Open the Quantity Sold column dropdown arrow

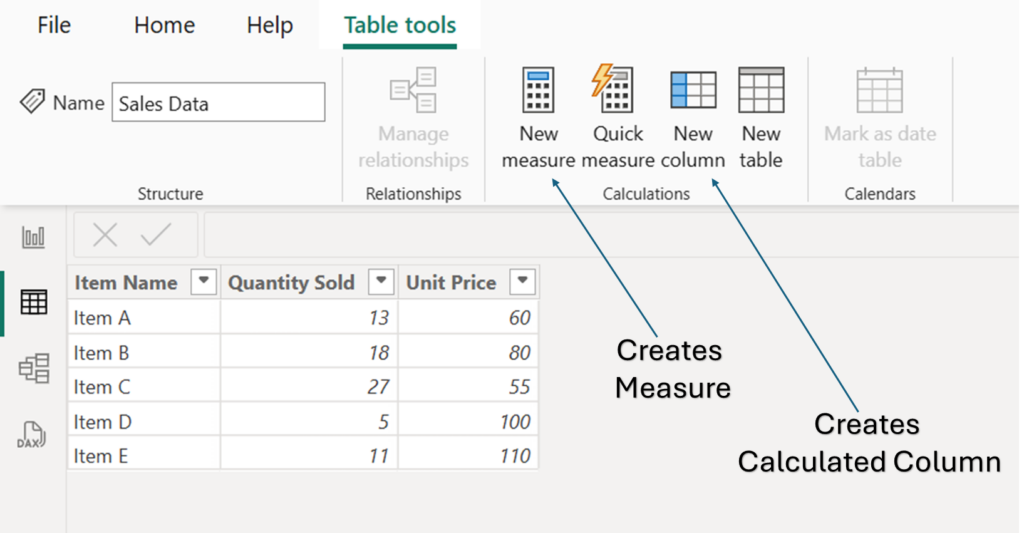pos(381,282)
